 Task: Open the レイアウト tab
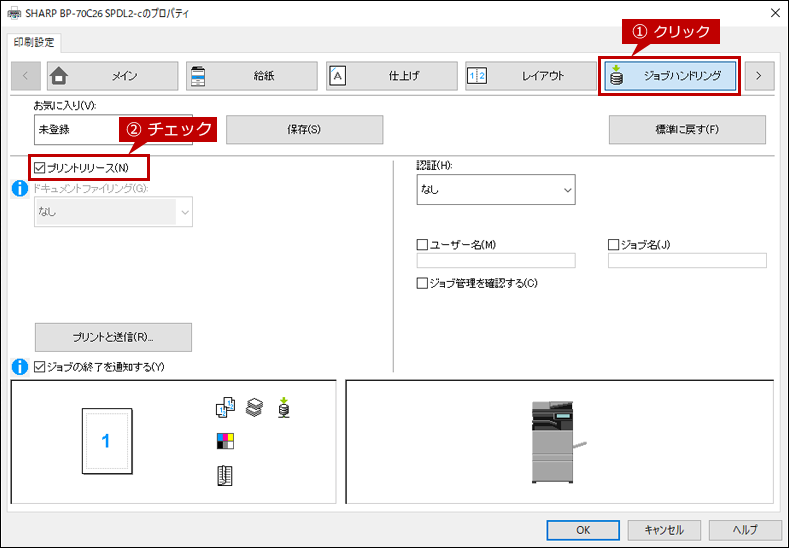531,76
